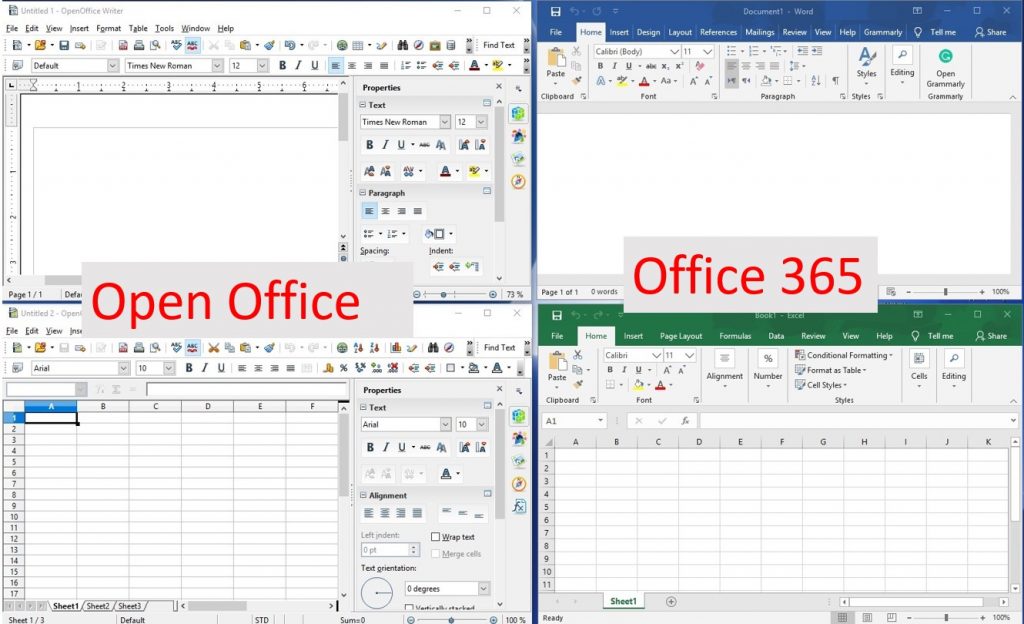1024x624 pixels.
Task: Open Find & Replace binoculars in Writer toolbar
Action: tap(403, 45)
